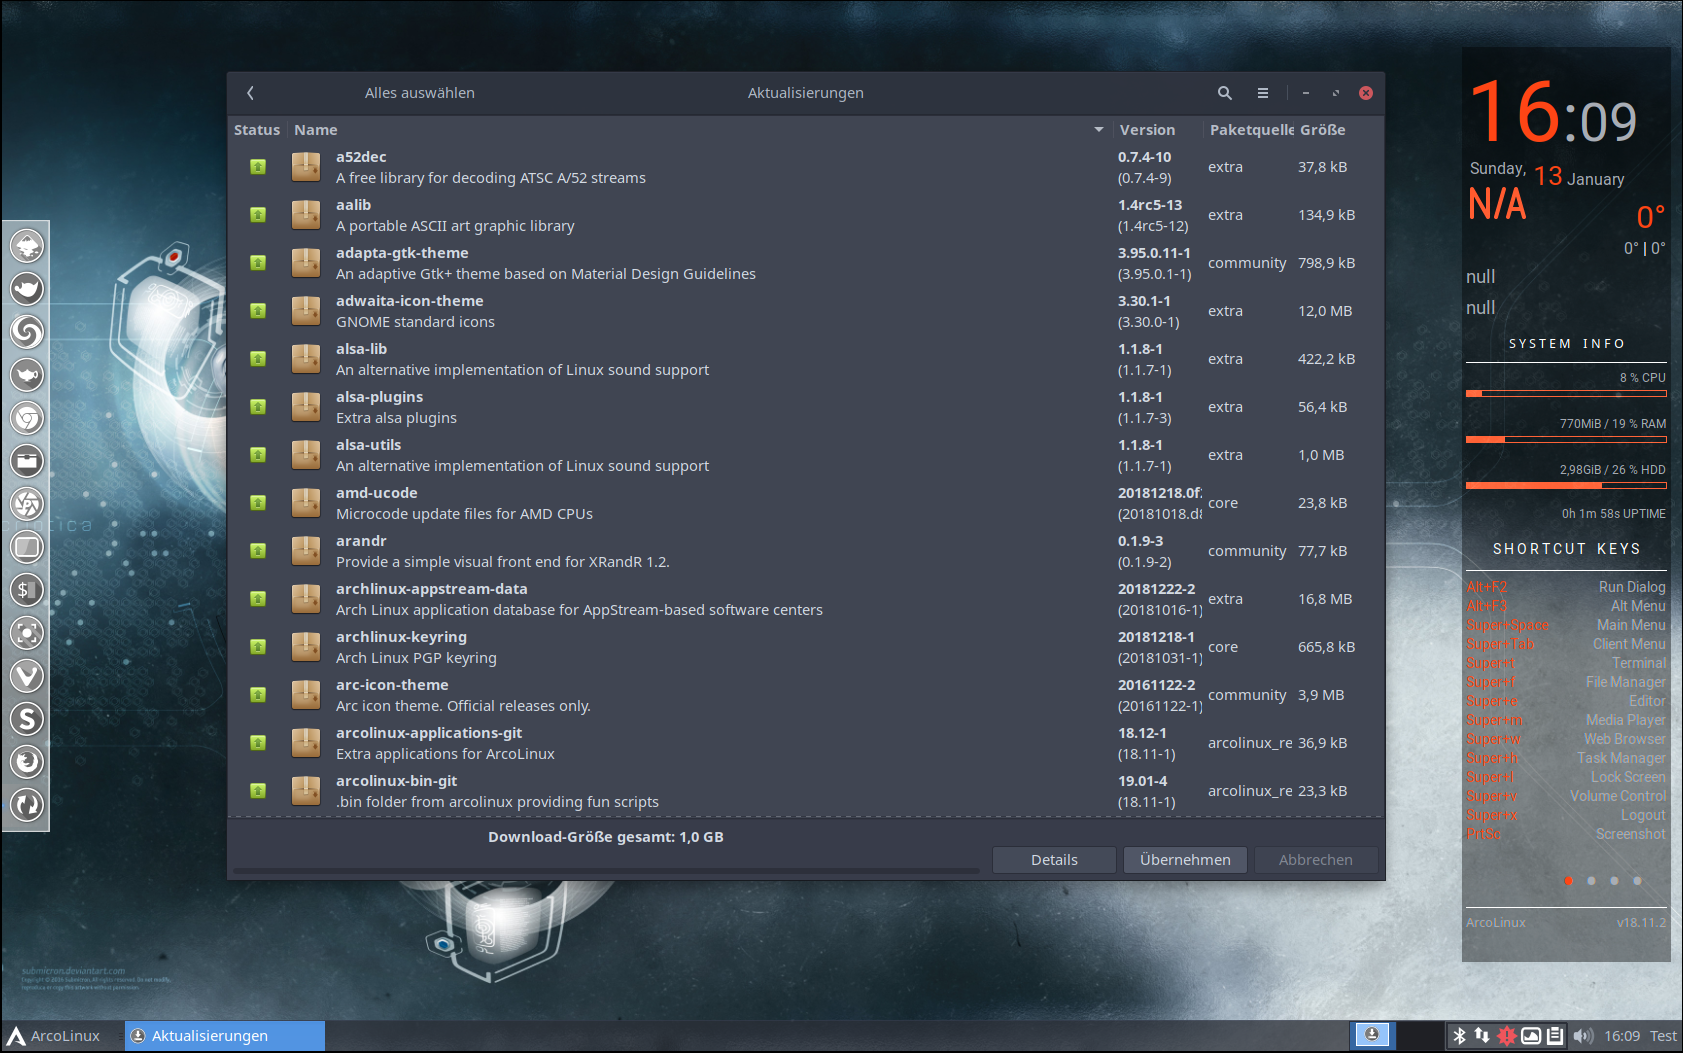This screenshot has width=1683, height=1053.
Task: Click the Übernehmen button
Action: click(x=1185, y=860)
